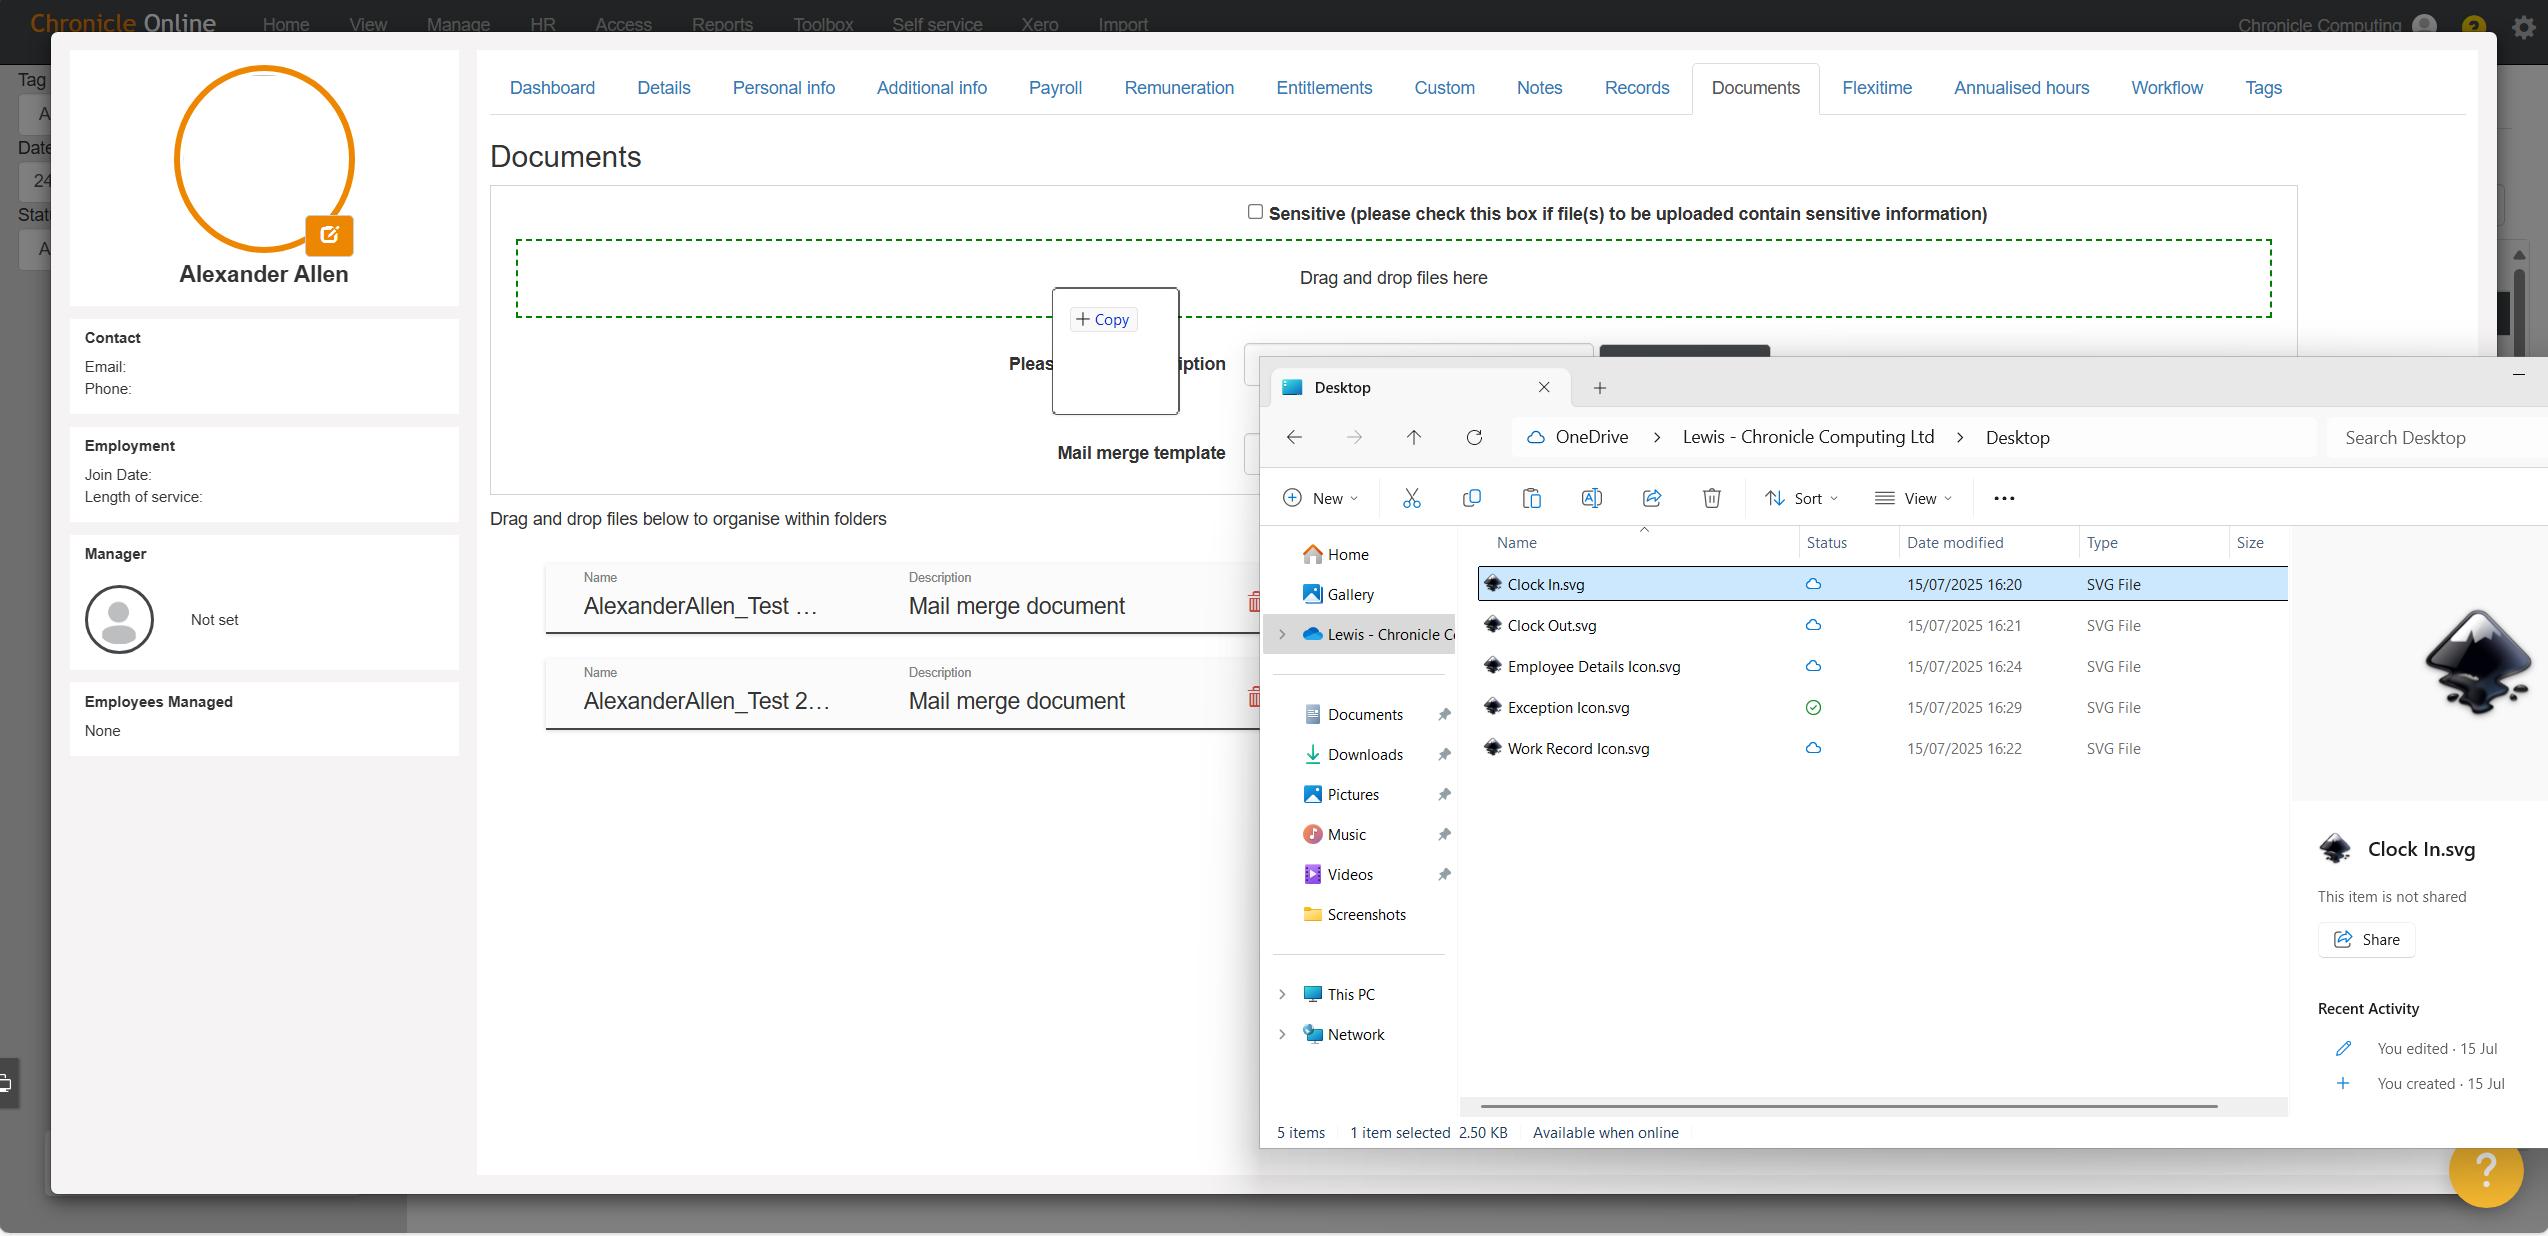The width and height of the screenshot is (2548, 1236).
Task: Click the Share button in details pane
Action: click(x=2366, y=939)
